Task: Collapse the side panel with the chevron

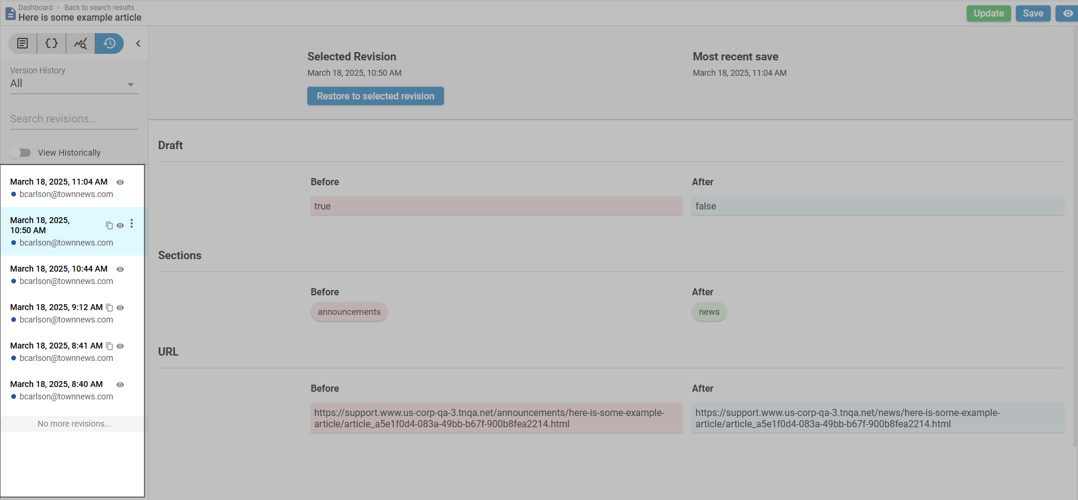Action: pyautogui.click(x=138, y=43)
